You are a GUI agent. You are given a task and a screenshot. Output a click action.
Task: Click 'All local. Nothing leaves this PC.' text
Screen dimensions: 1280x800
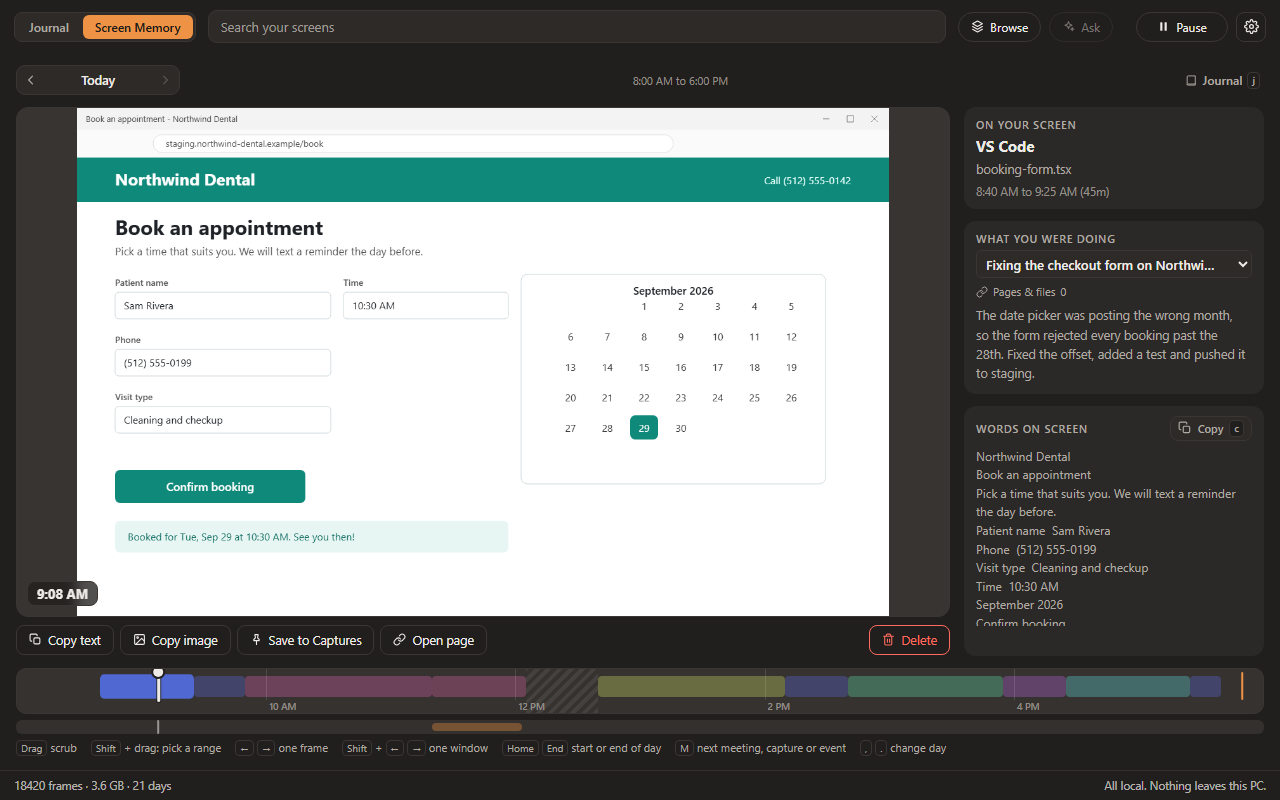(x=1185, y=786)
